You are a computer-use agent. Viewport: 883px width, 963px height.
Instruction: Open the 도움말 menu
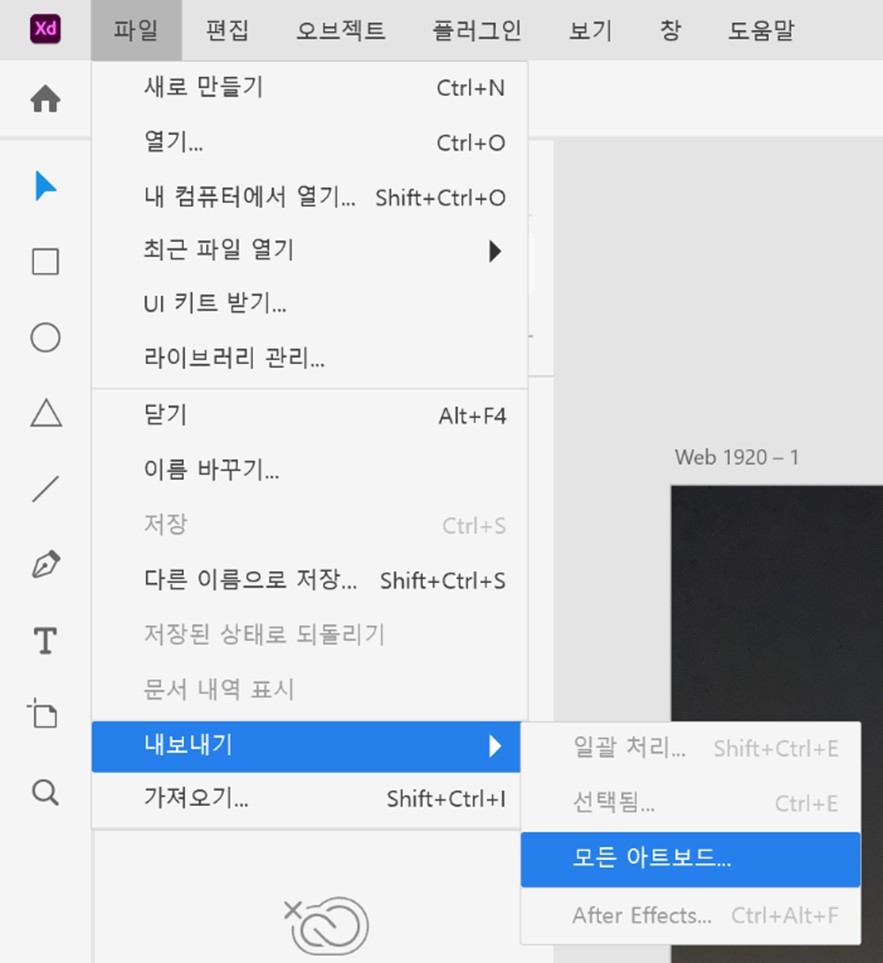point(761,30)
